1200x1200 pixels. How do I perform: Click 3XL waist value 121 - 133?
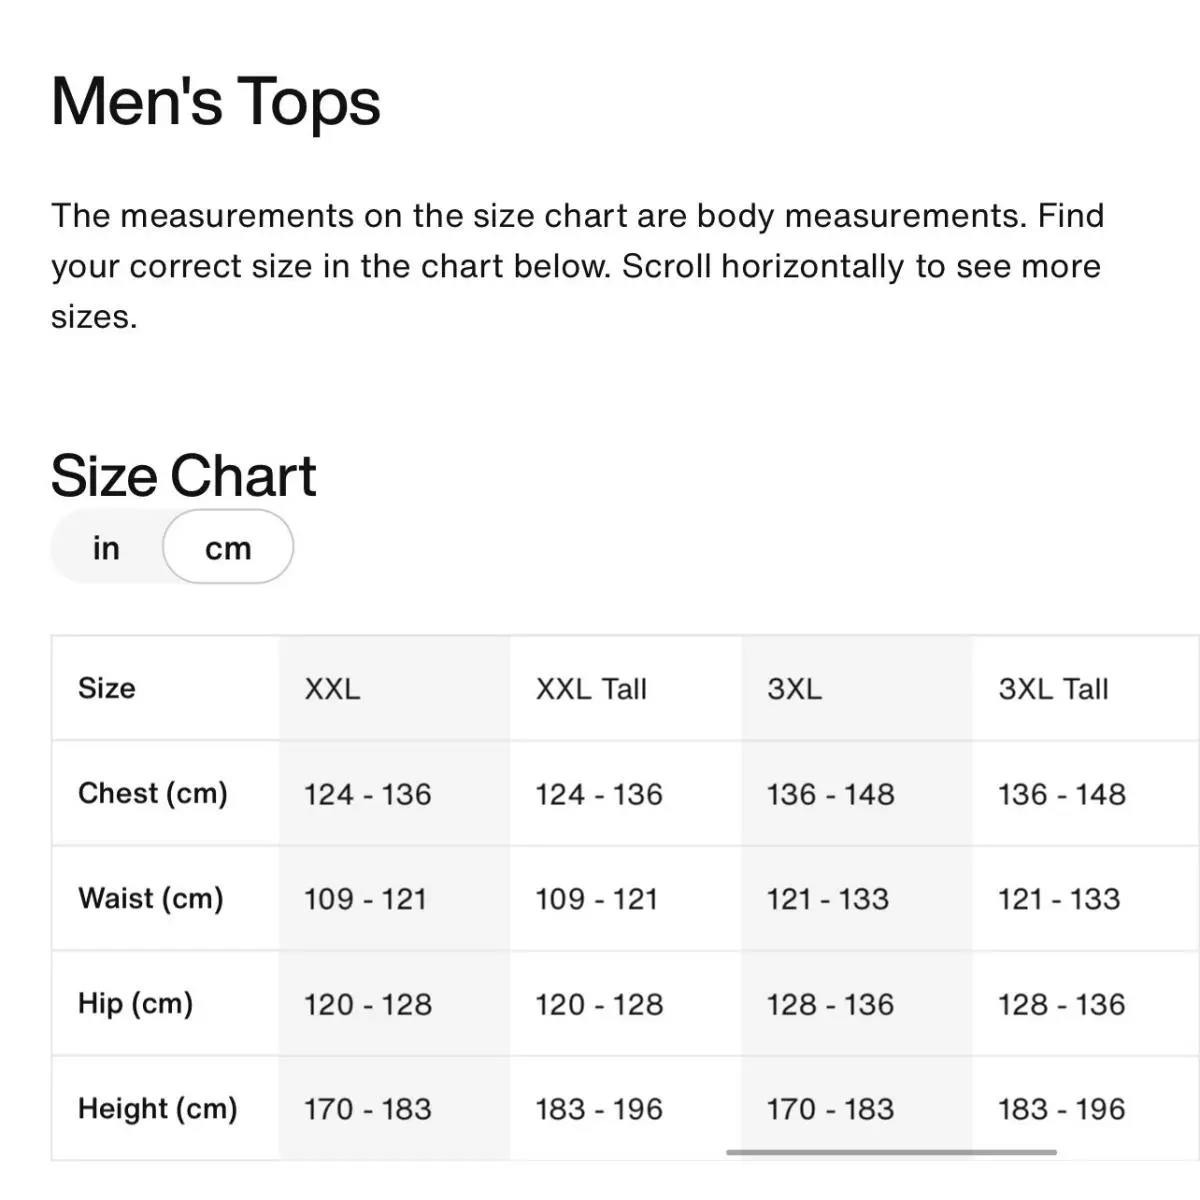tap(828, 899)
